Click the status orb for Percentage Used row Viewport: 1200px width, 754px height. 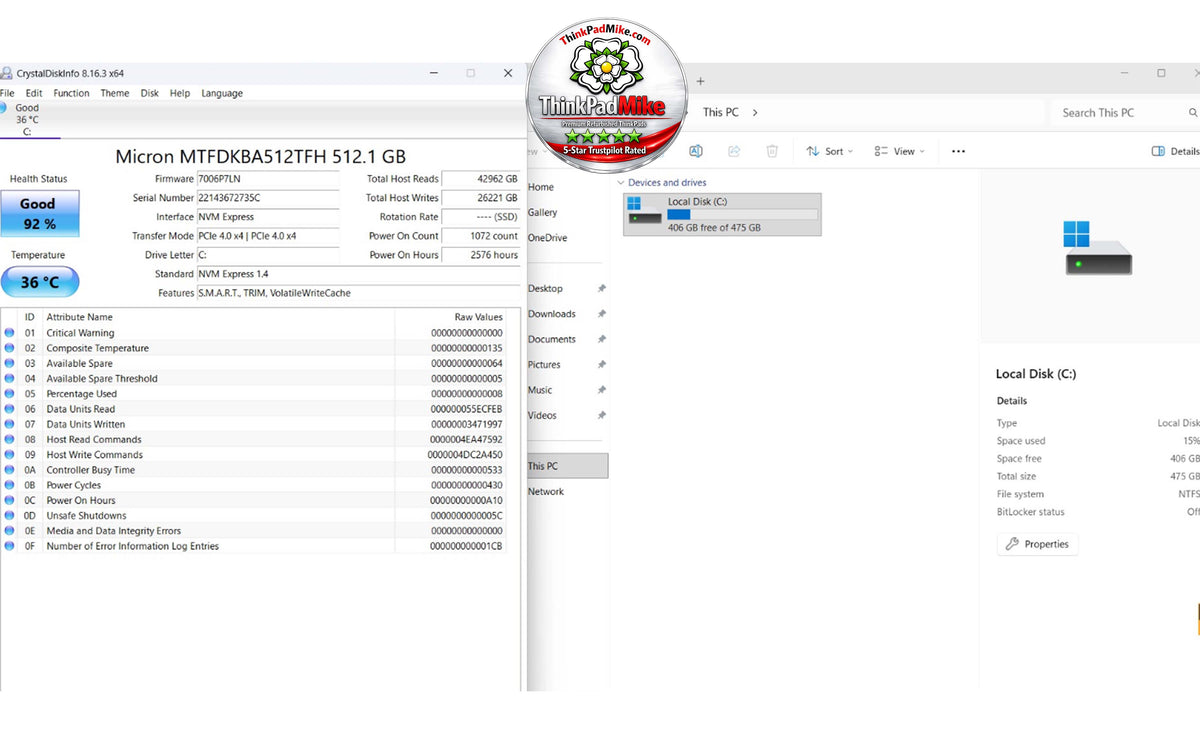9,394
